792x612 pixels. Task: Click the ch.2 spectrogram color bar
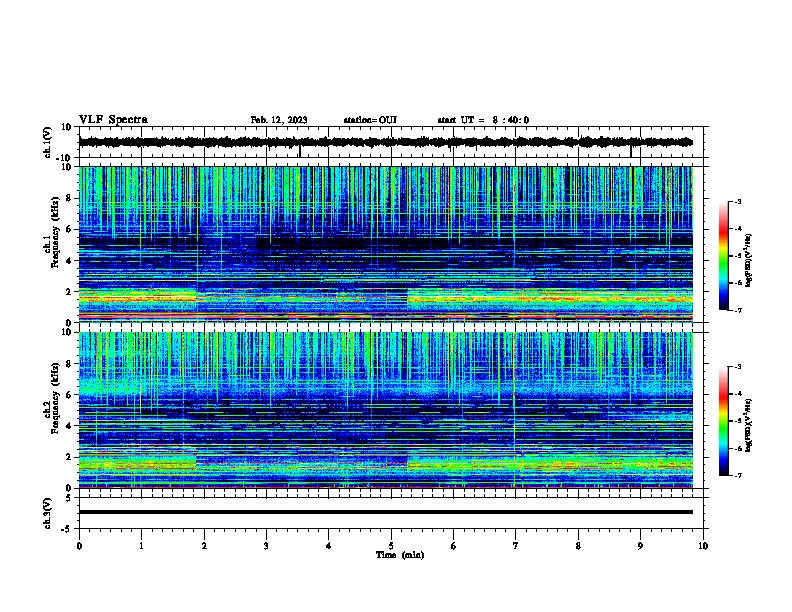723,421
